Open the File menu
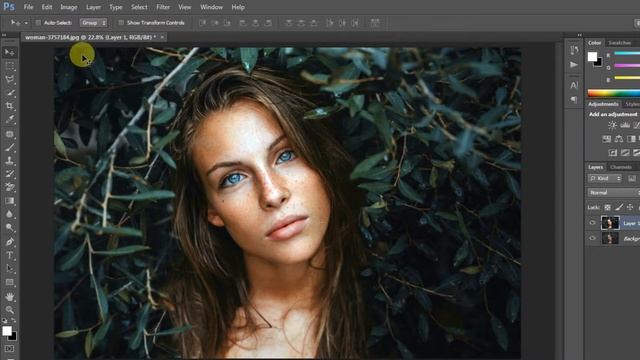 coord(29,7)
